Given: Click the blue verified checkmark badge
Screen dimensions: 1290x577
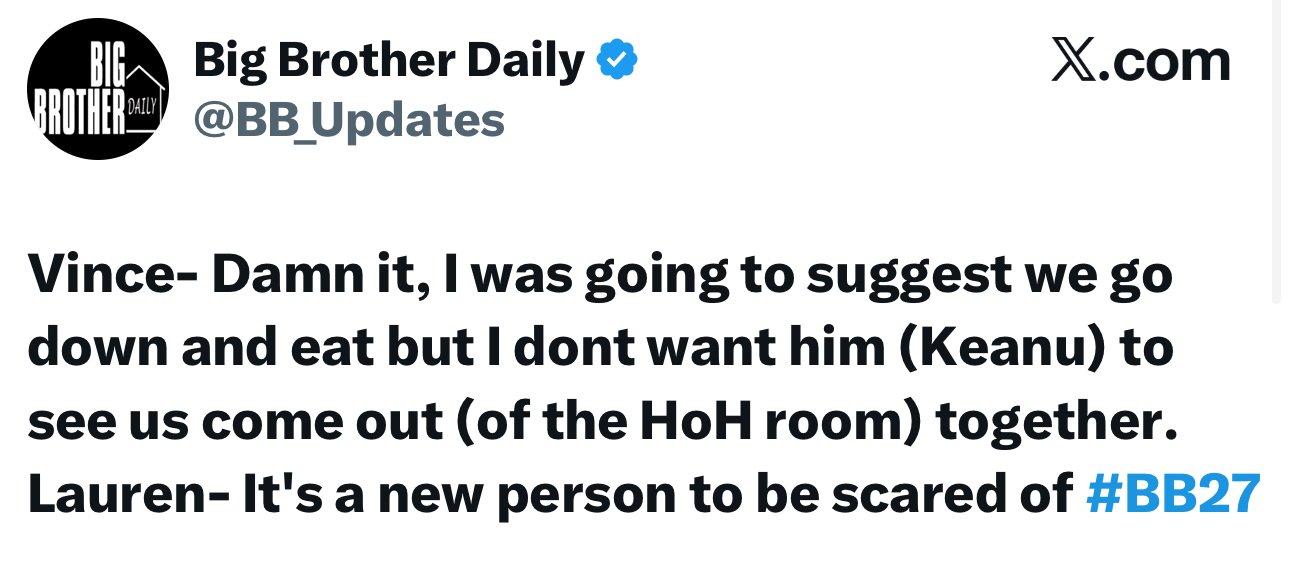Looking at the screenshot, I should click(617, 62).
